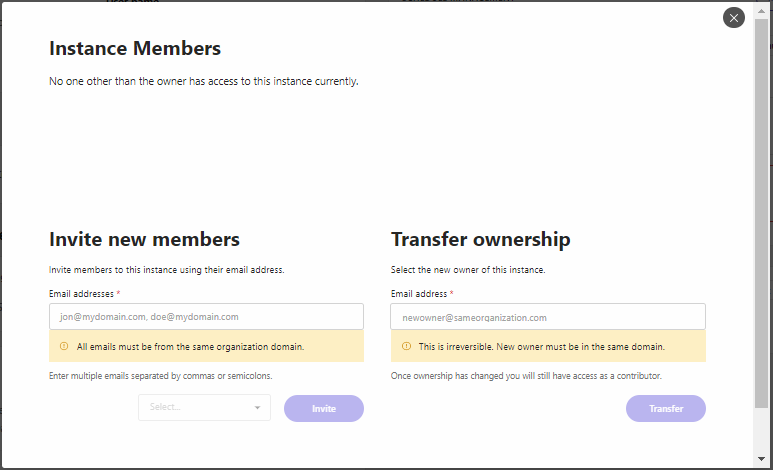The width and height of the screenshot is (773, 470).
Task: Click the warning icon in the irreversible notice
Action: click(406, 347)
